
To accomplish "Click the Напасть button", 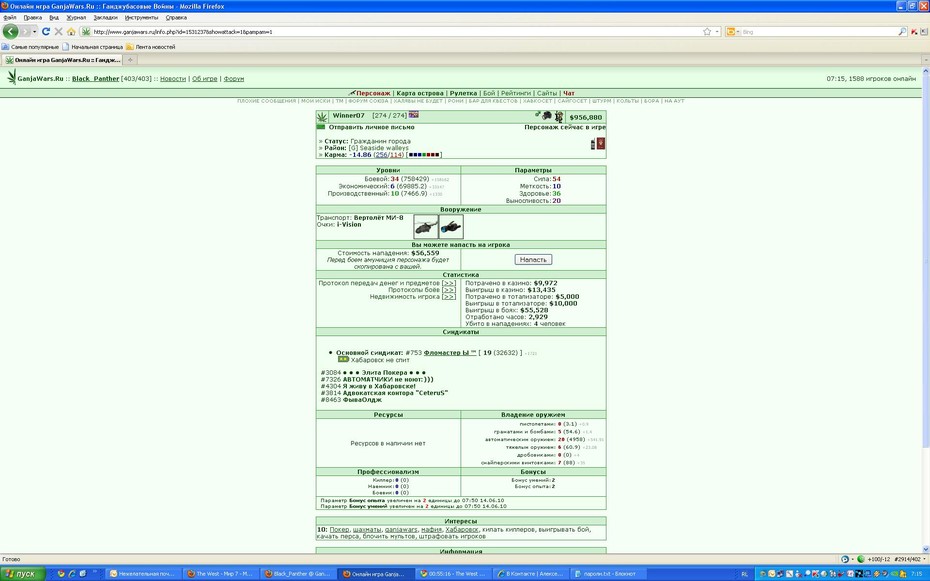I will tap(533, 260).
